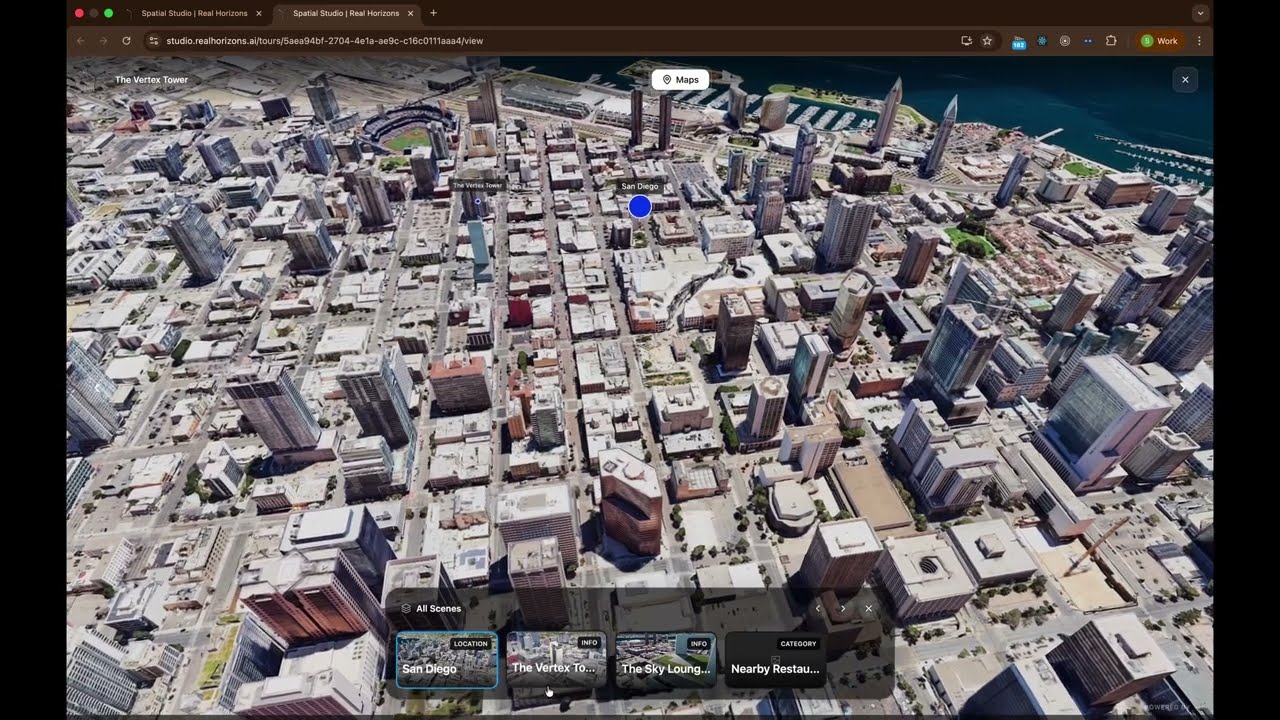Open The Vertex Tower info scene thumbnail
Screen dimensions: 1280x720
pyautogui.click(x=556, y=659)
